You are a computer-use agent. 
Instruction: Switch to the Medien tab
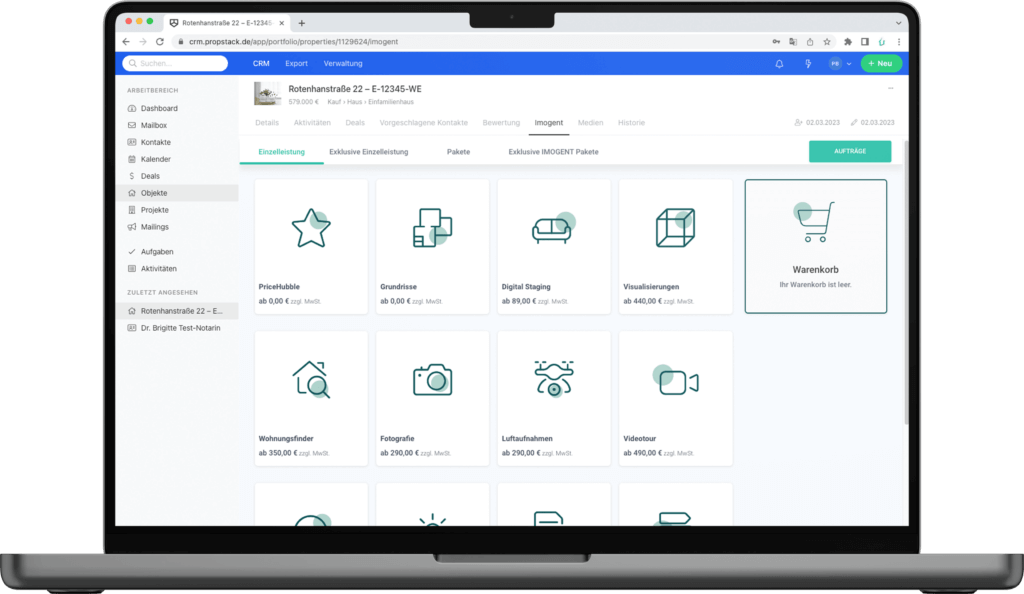(x=590, y=123)
